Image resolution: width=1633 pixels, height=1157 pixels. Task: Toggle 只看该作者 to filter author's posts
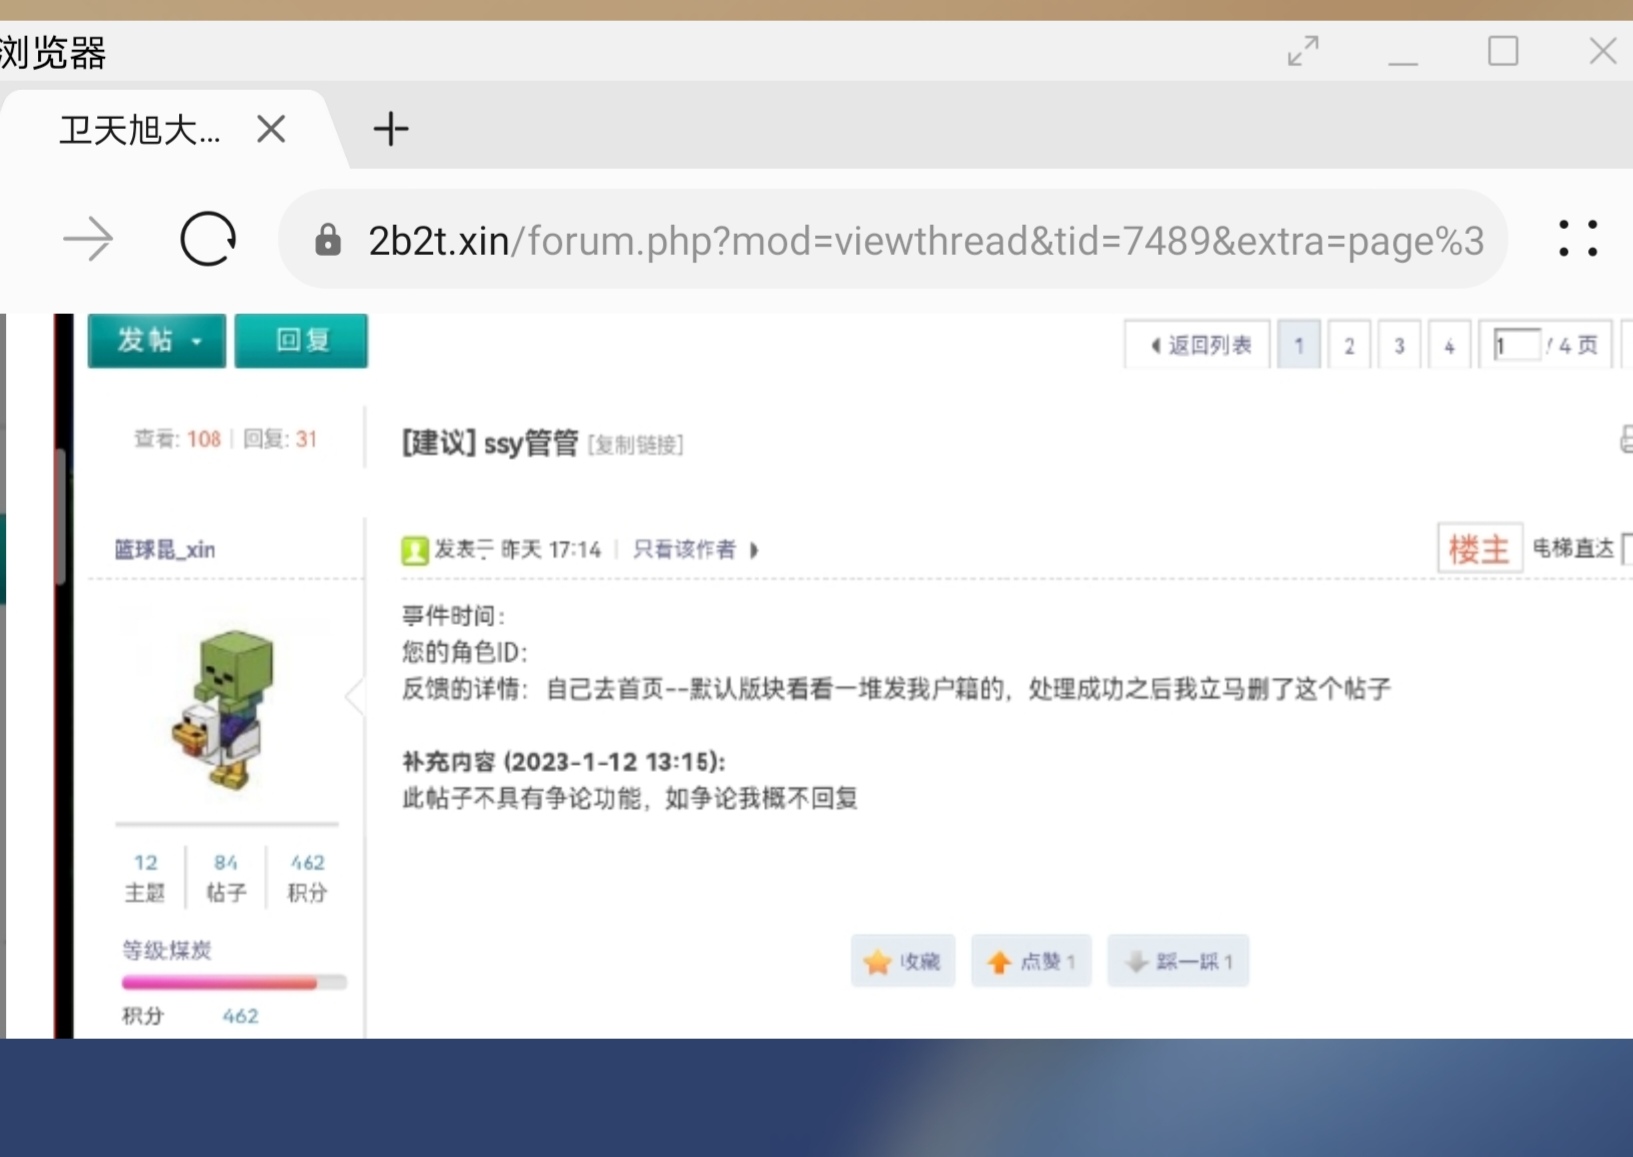[x=684, y=549]
